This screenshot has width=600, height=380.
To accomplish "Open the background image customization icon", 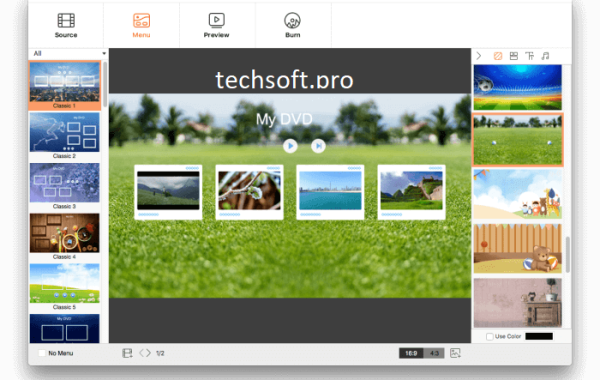I will pos(498,56).
